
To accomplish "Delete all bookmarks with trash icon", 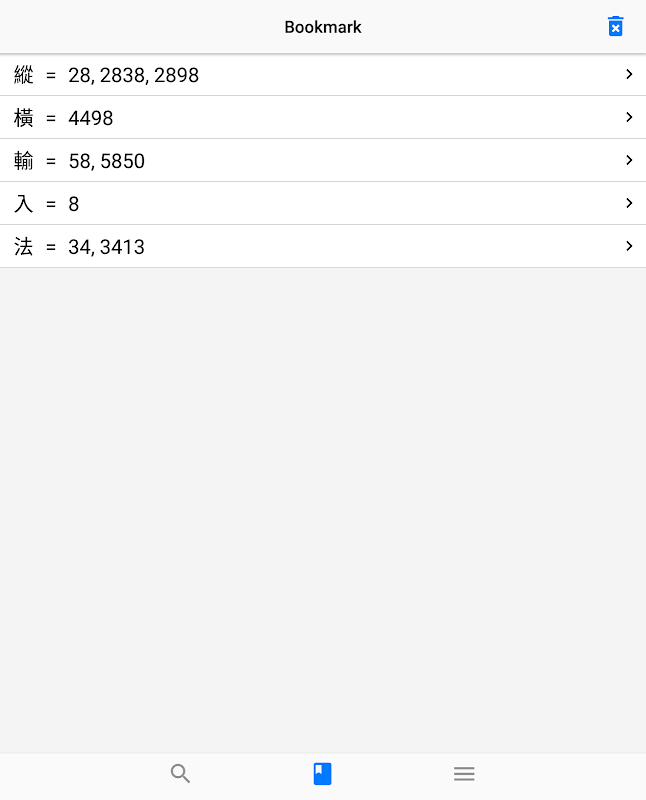I will click(615, 27).
